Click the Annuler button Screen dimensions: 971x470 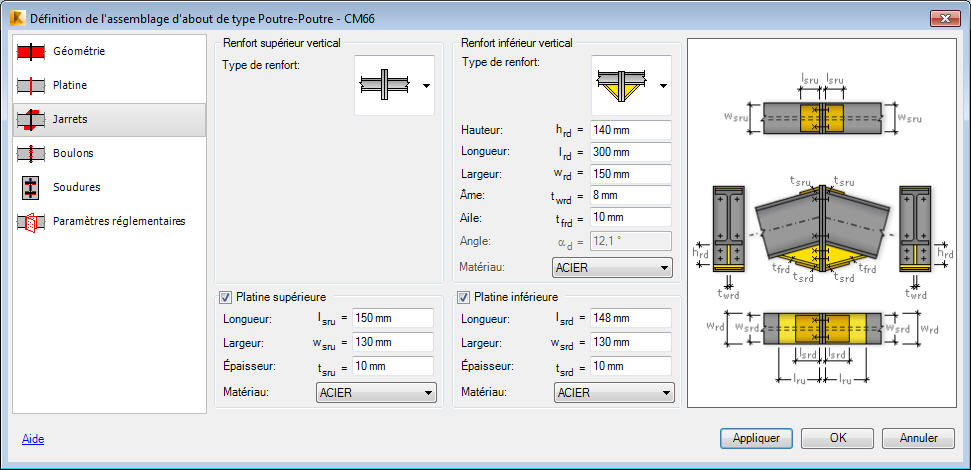click(x=918, y=438)
